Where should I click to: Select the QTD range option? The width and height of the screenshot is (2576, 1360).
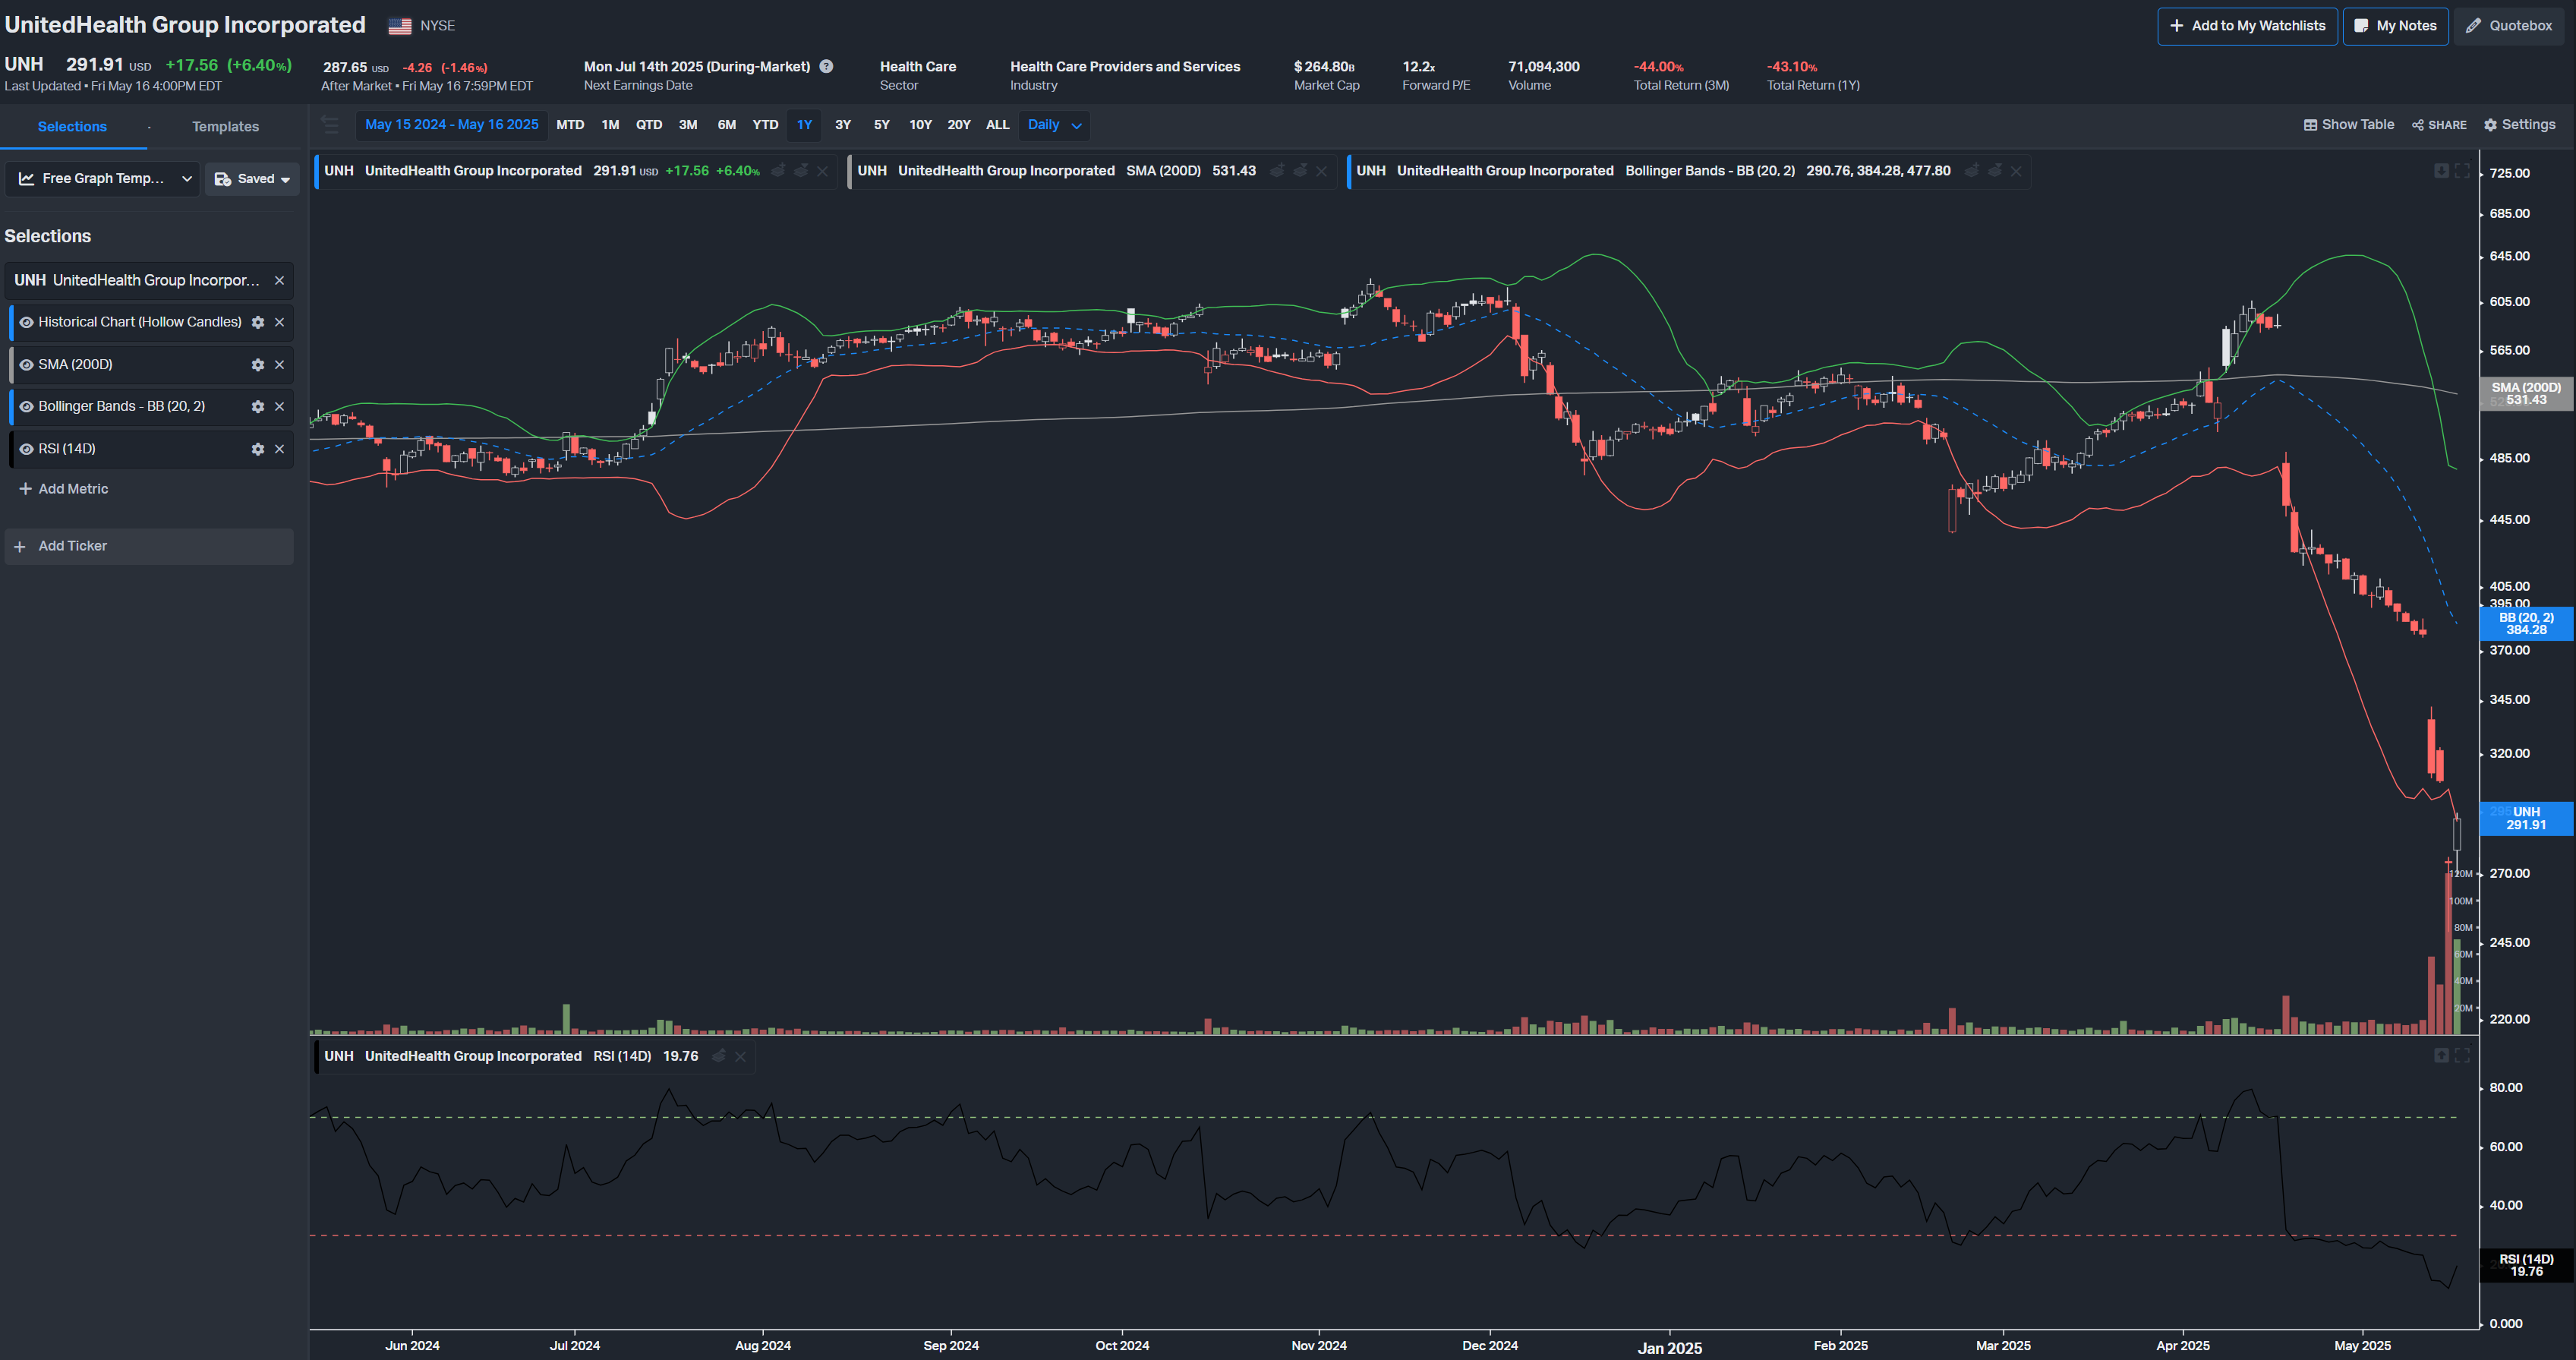pyautogui.click(x=649, y=125)
